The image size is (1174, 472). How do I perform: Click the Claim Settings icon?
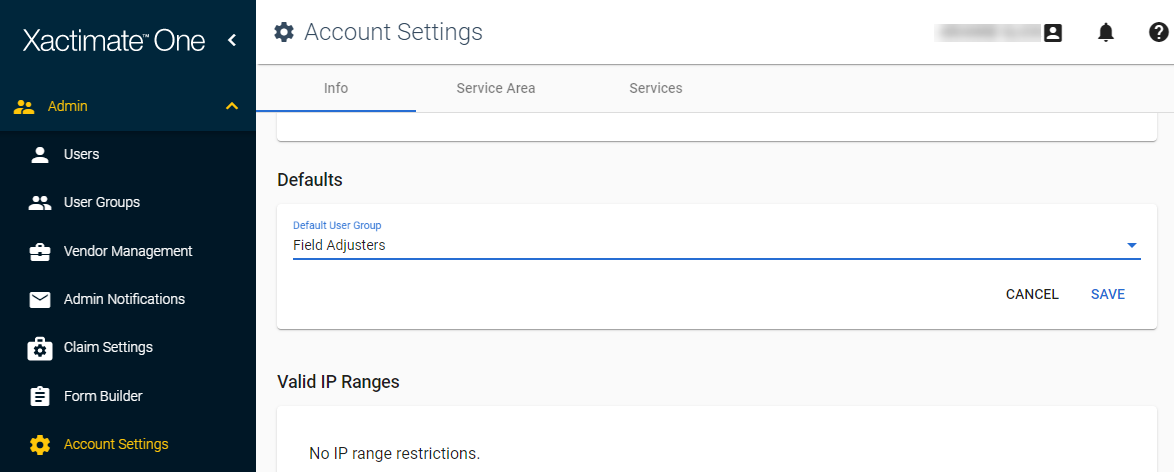(x=40, y=348)
